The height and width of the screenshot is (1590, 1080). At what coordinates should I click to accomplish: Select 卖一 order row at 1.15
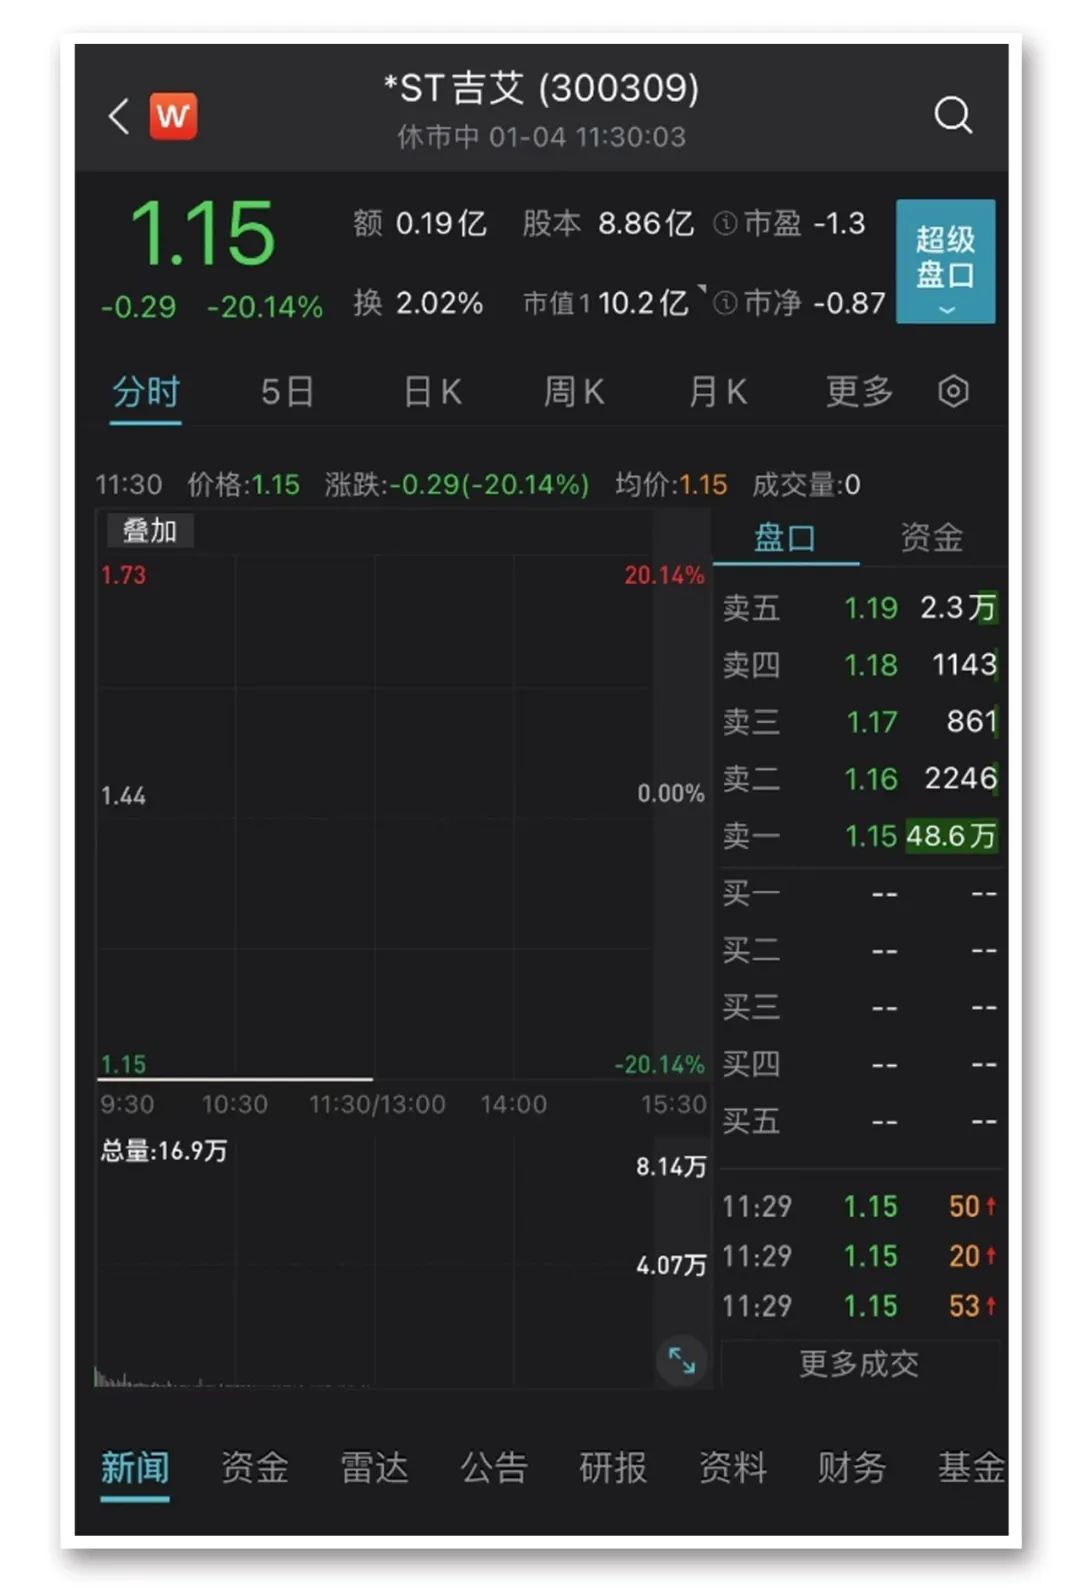coord(860,835)
